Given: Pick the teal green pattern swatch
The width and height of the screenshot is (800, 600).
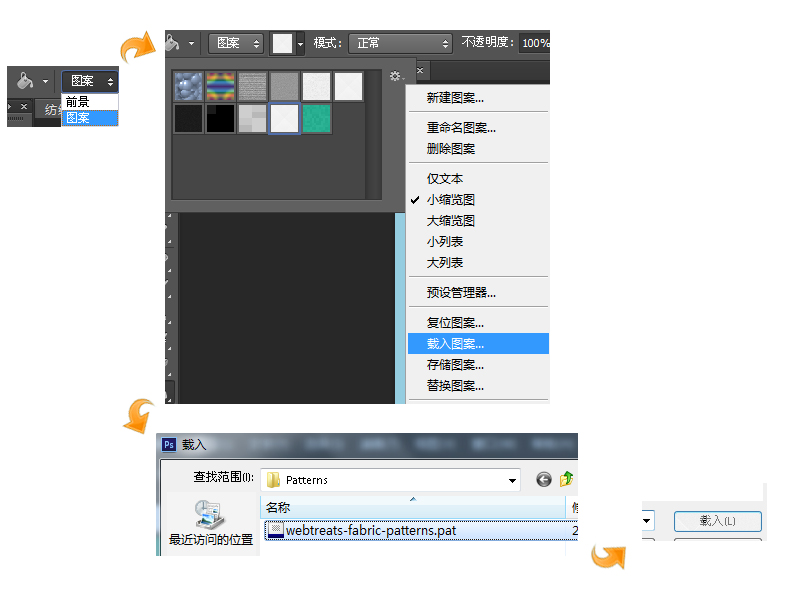Looking at the screenshot, I should [x=316, y=118].
